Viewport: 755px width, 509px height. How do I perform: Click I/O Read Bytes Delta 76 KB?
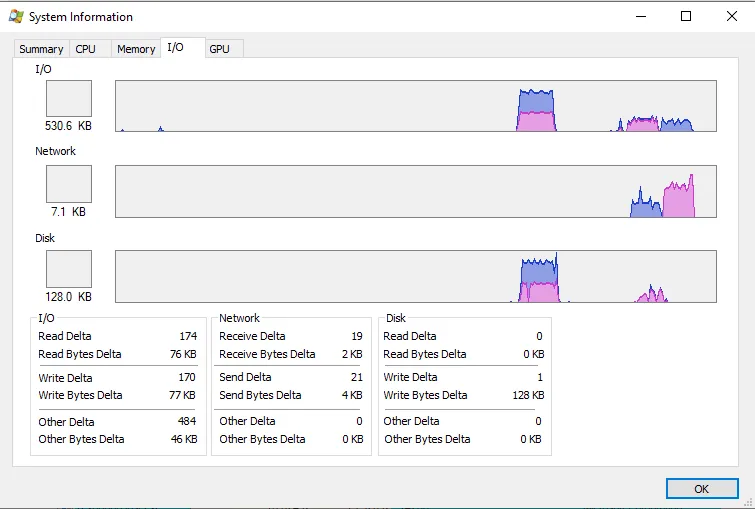tap(183, 354)
